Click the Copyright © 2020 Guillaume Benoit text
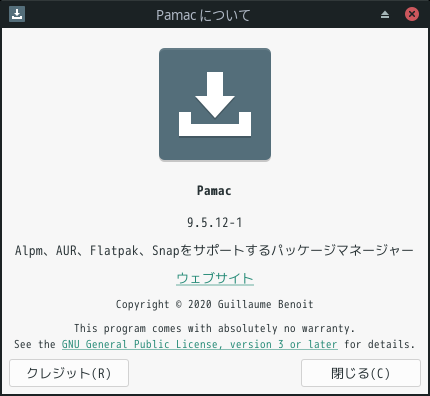The height and width of the screenshot is (396, 430). (215, 304)
